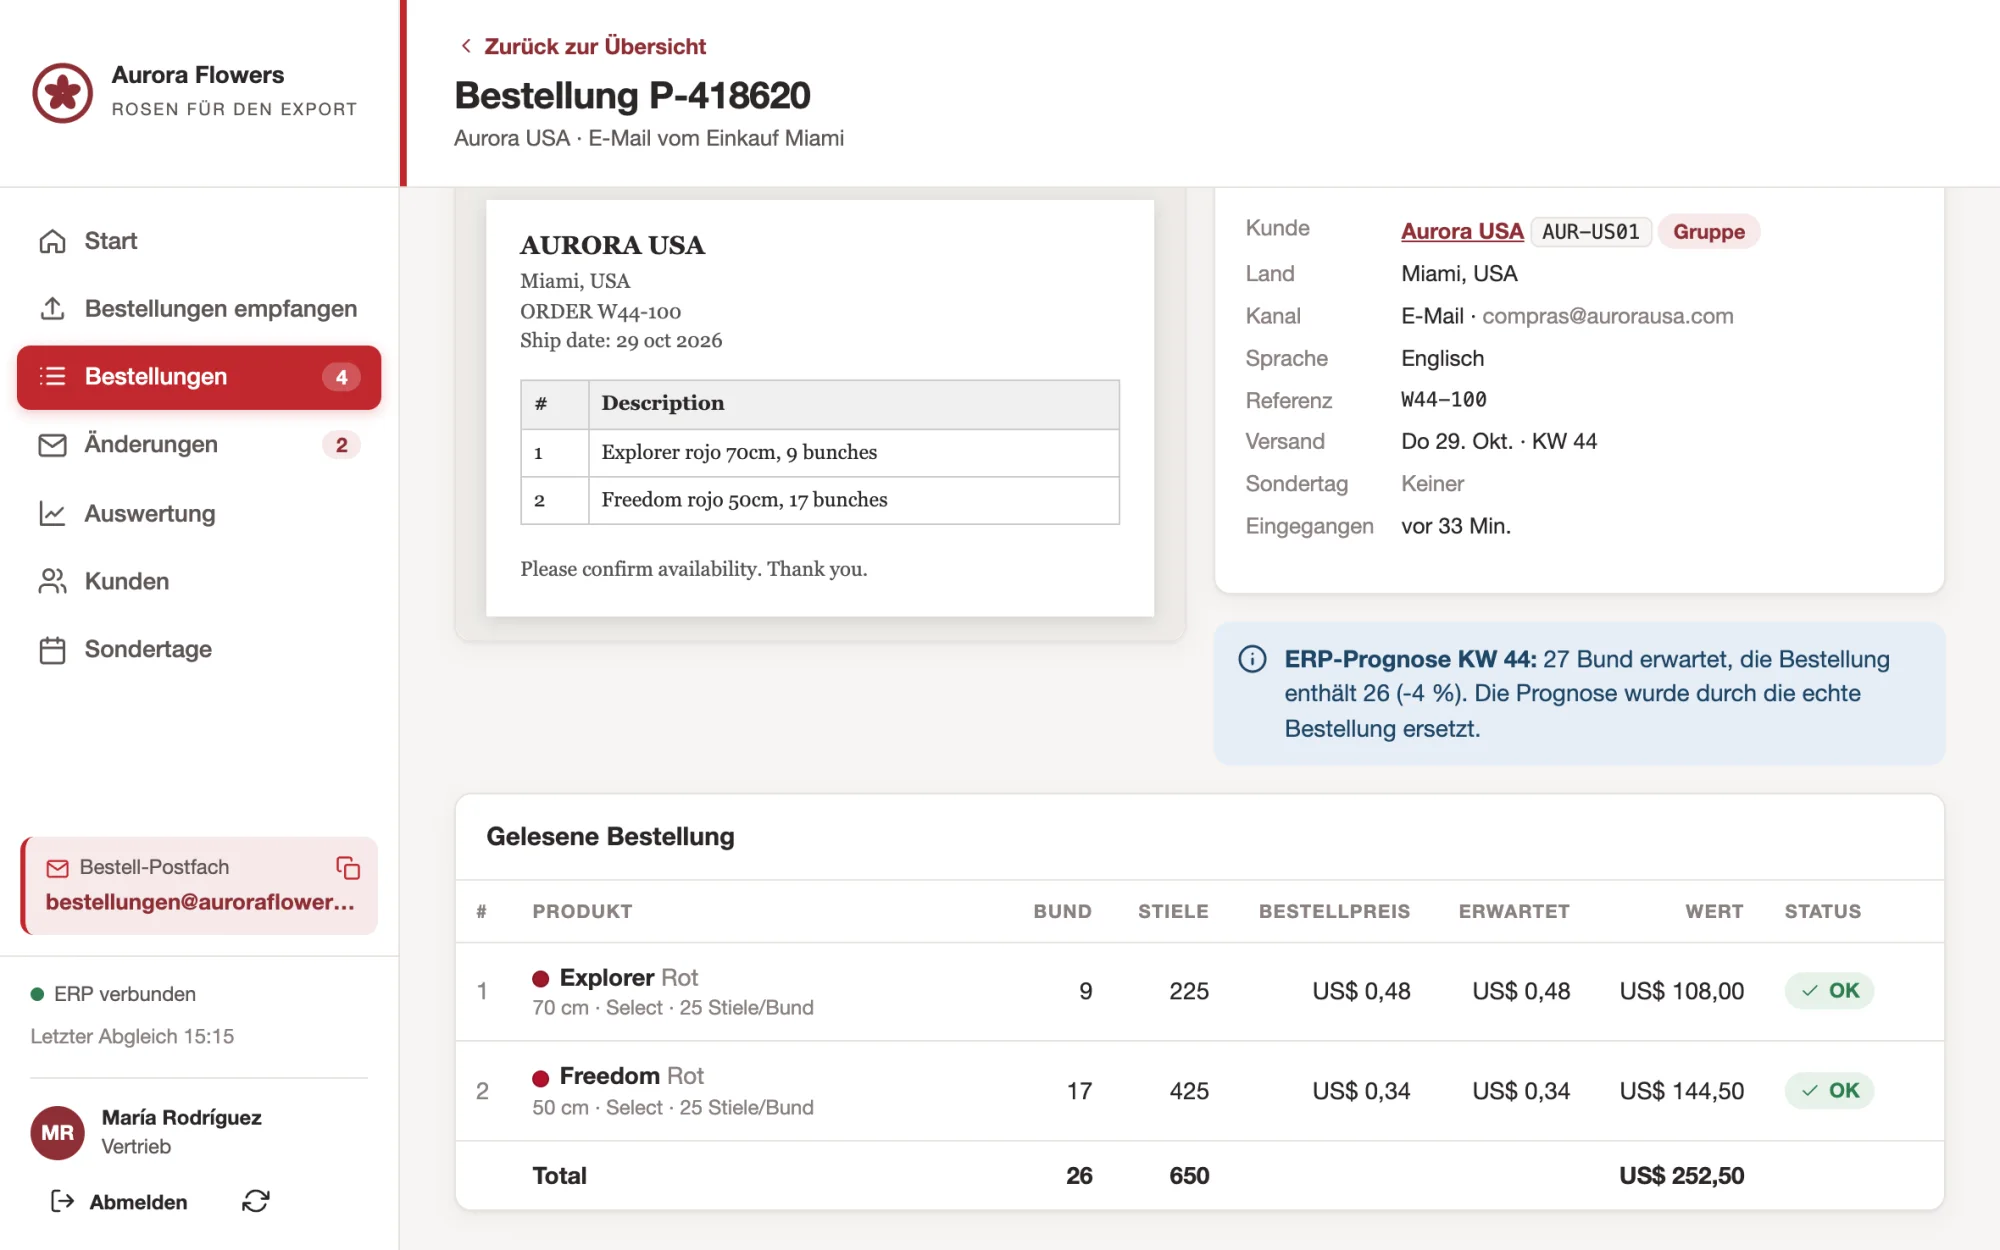Select the Explorer Rot product row
This screenshot has height=1250, width=2000.
click(x=1199, y=992)
